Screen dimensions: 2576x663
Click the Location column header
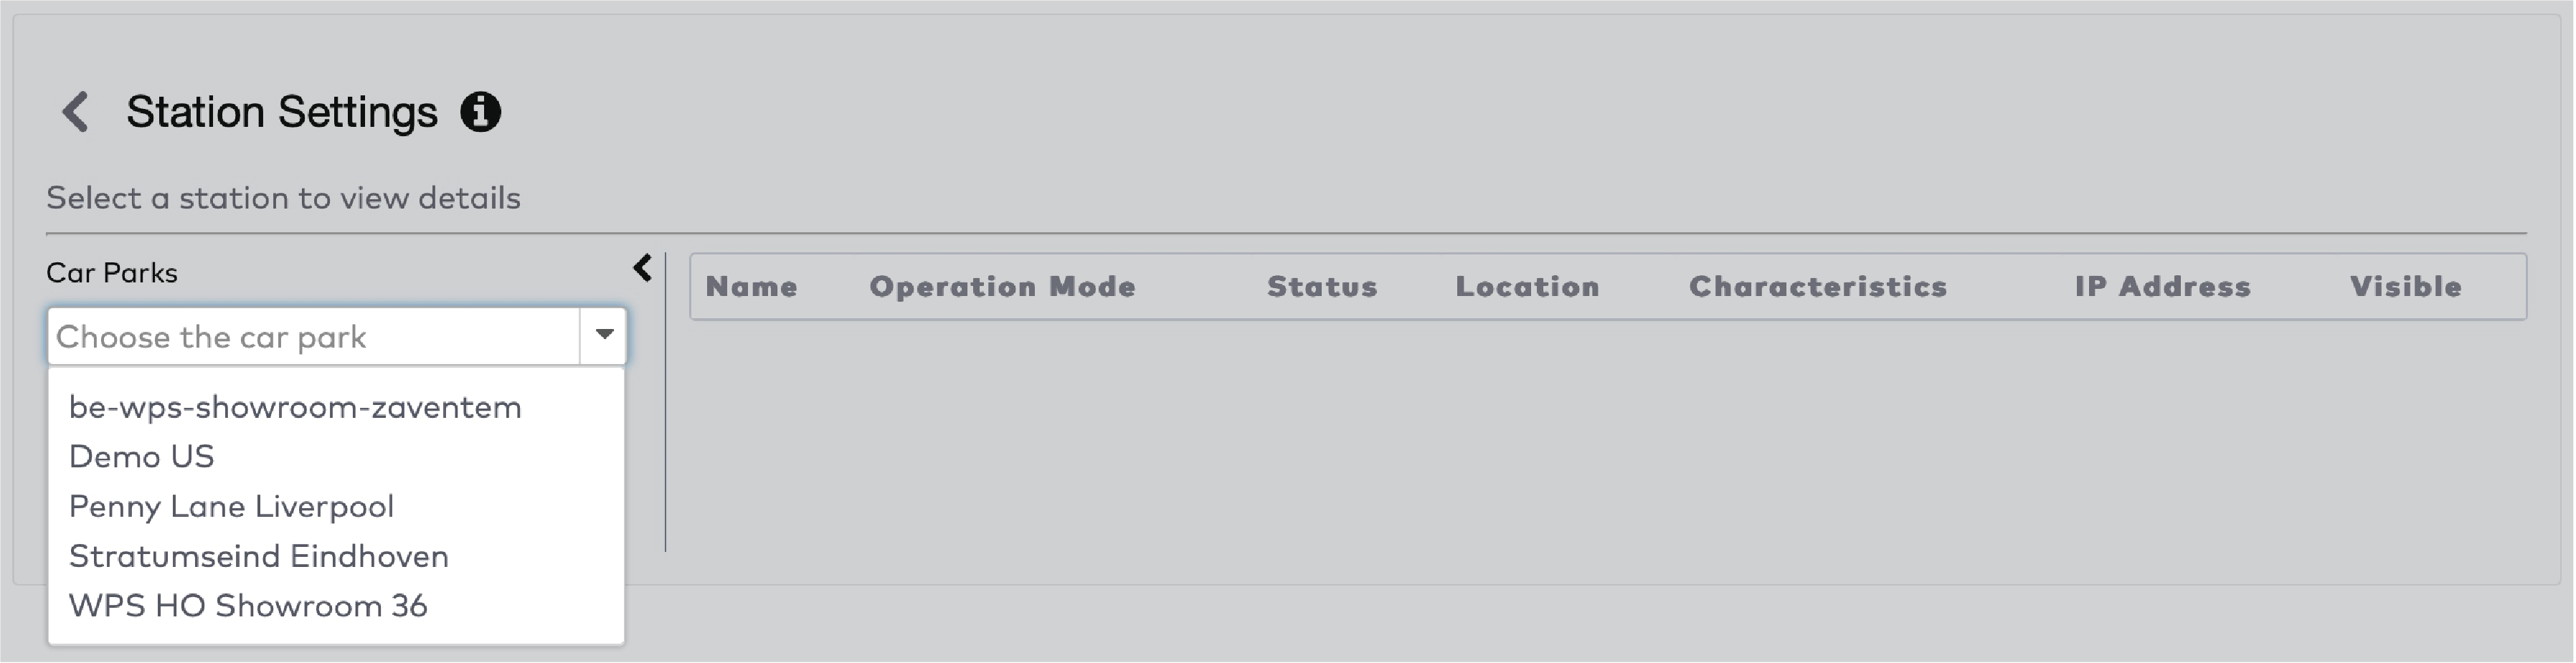pyautogui.click(x=1527, y=287)
